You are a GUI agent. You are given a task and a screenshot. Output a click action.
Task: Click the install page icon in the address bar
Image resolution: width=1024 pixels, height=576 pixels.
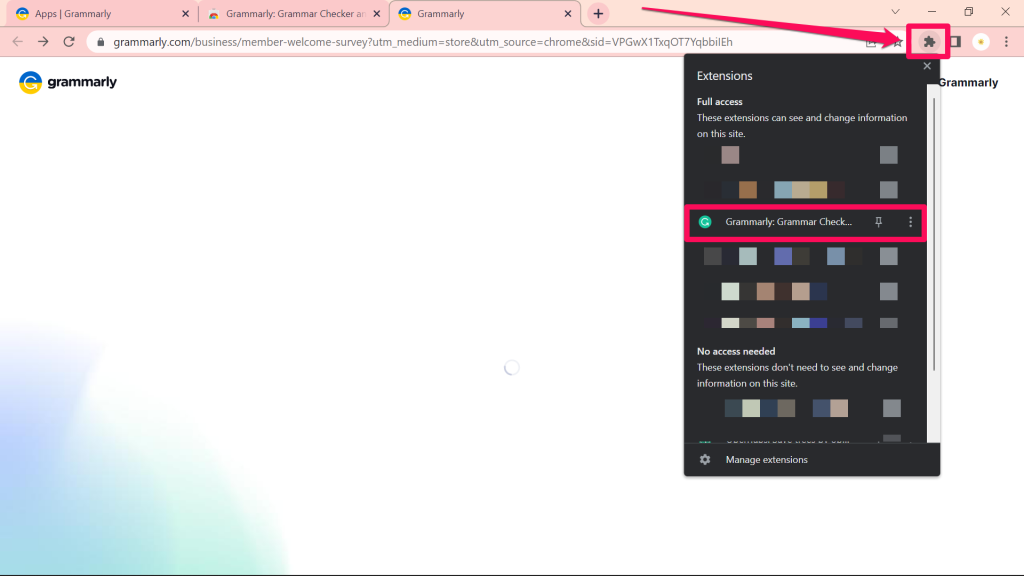coord(871,42)
